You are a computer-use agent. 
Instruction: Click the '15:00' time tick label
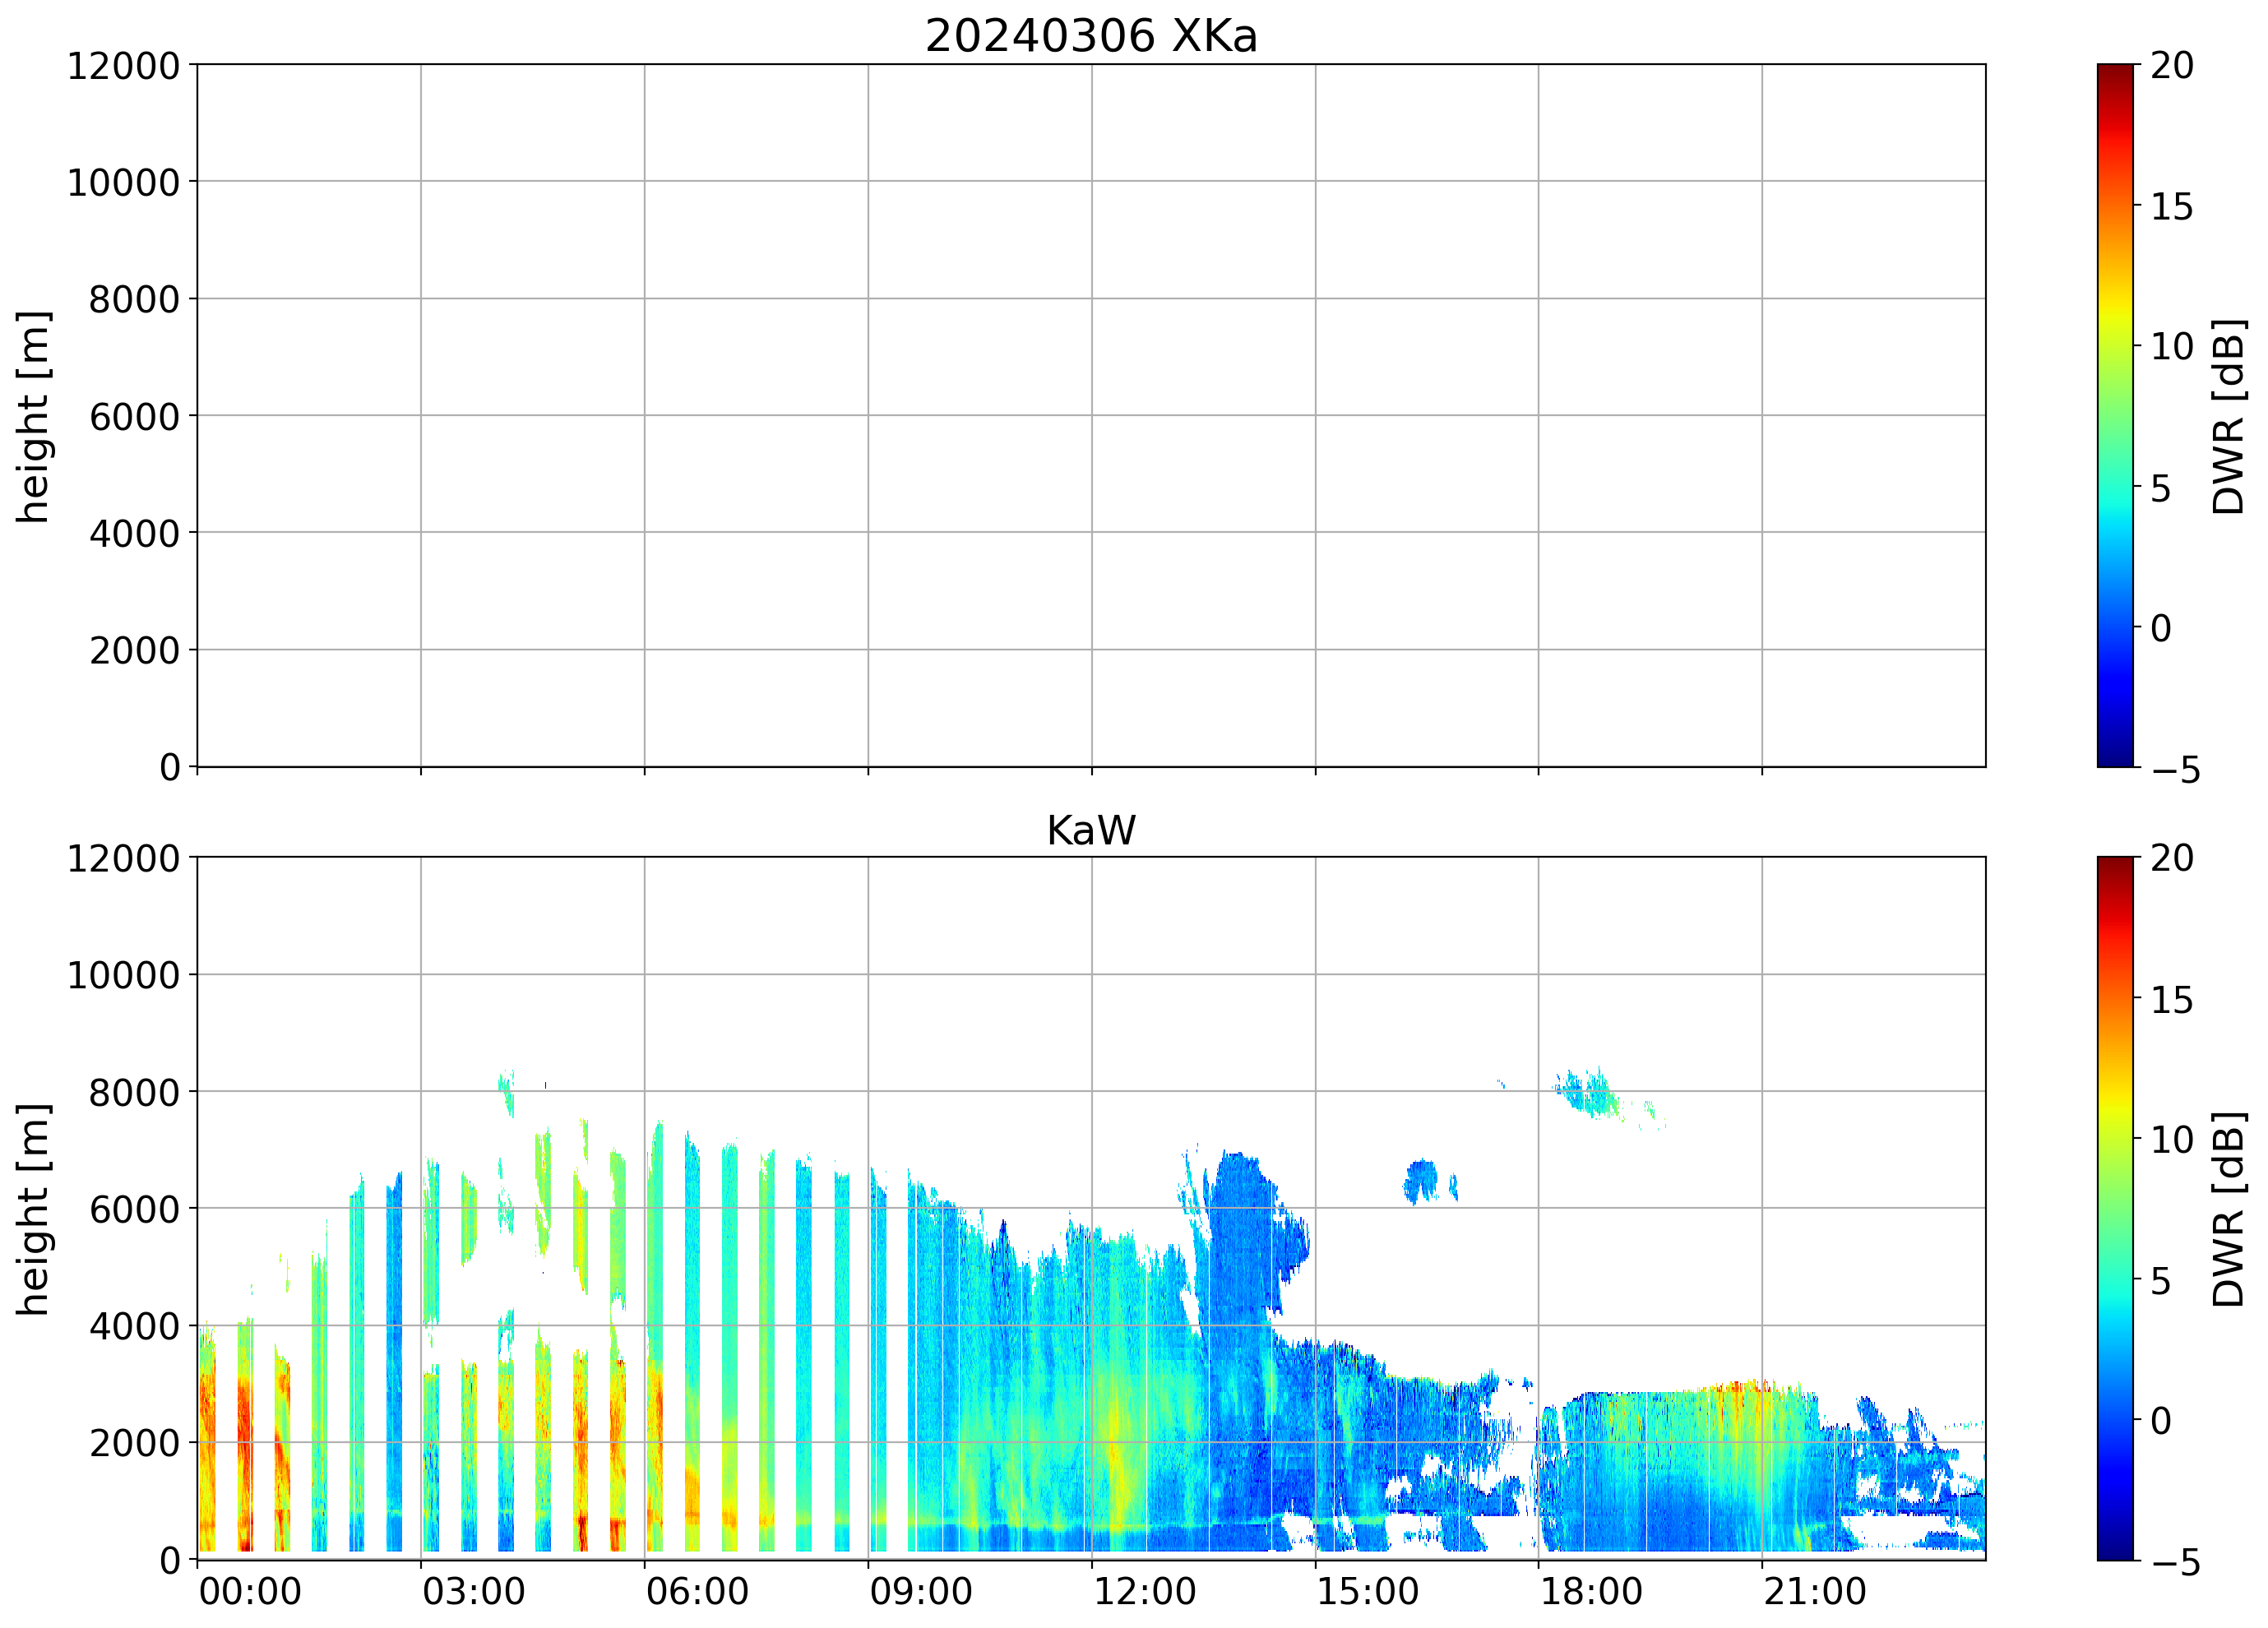pyautogui.click(x=1367, y=1591)
